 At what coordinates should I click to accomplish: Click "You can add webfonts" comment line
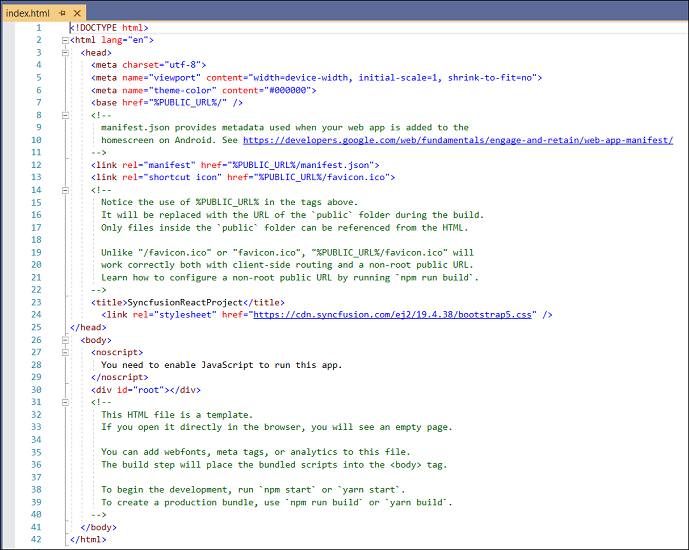point(256,452)
